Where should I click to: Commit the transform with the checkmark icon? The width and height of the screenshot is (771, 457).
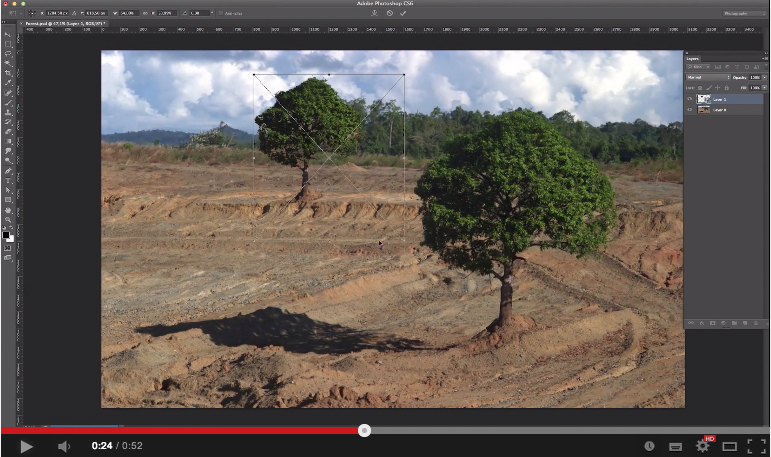pos(403,13)
